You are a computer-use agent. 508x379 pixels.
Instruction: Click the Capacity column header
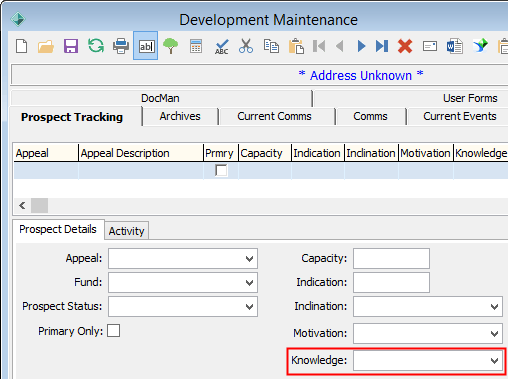tap(265, 153)
